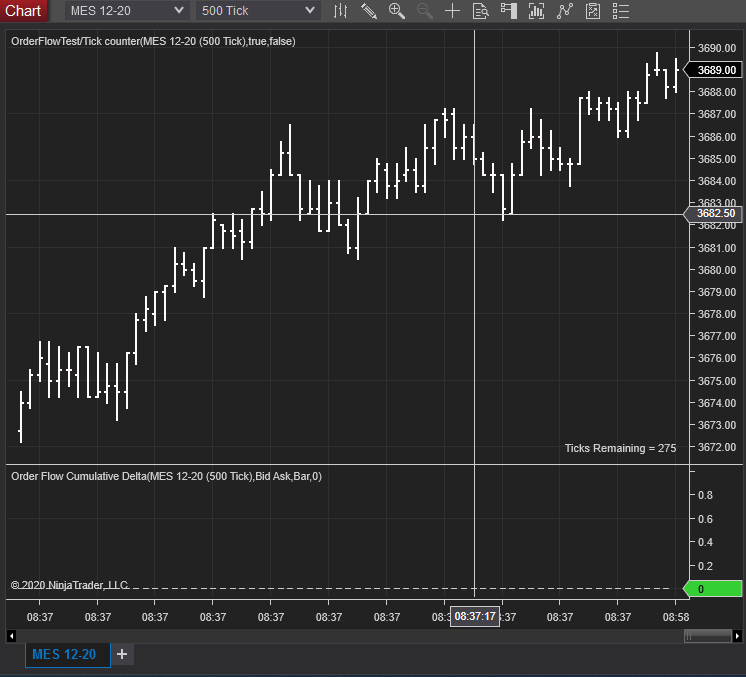This screenshot has width=746, height=677.
Task: Open the Indicators icon in toolbar
Action: 536,10
